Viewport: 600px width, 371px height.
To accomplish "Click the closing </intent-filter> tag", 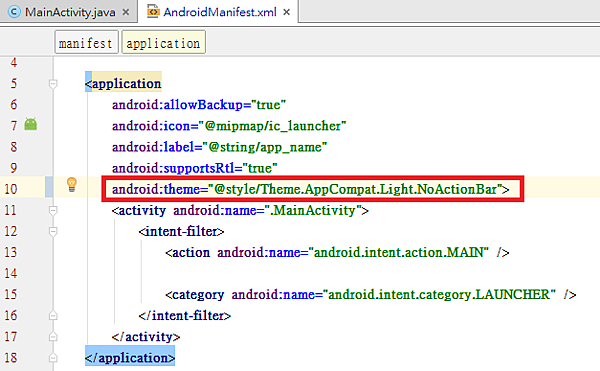I will click(184, 316).
